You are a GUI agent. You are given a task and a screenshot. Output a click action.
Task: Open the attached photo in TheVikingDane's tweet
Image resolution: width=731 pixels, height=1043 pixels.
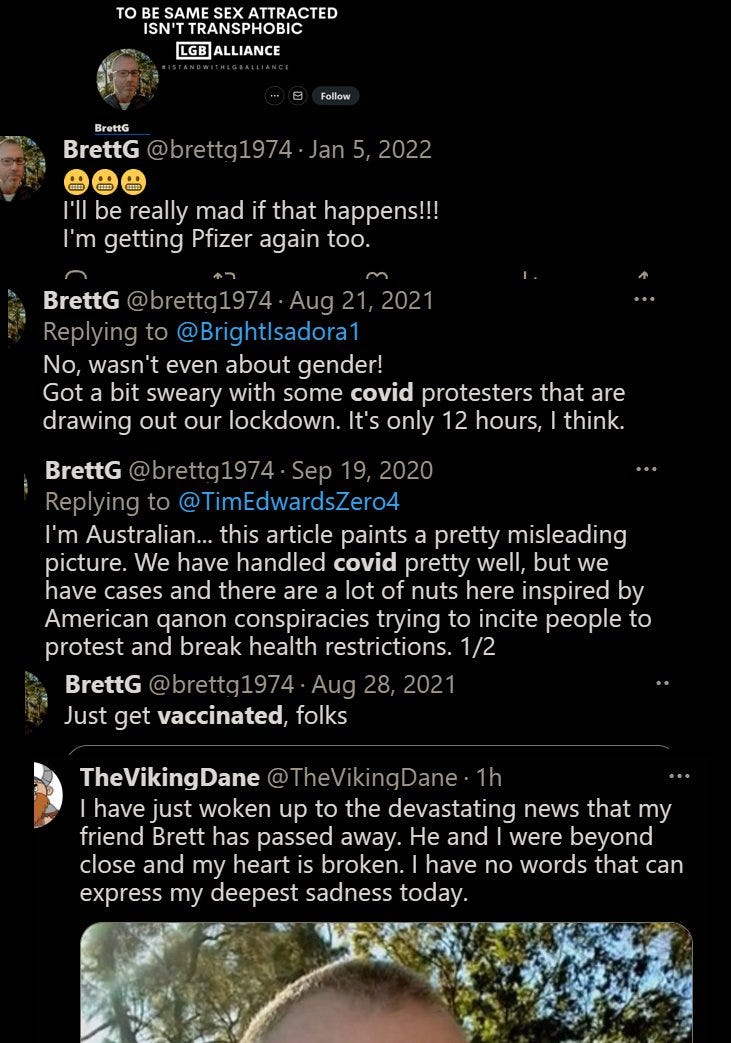point(386,982)
